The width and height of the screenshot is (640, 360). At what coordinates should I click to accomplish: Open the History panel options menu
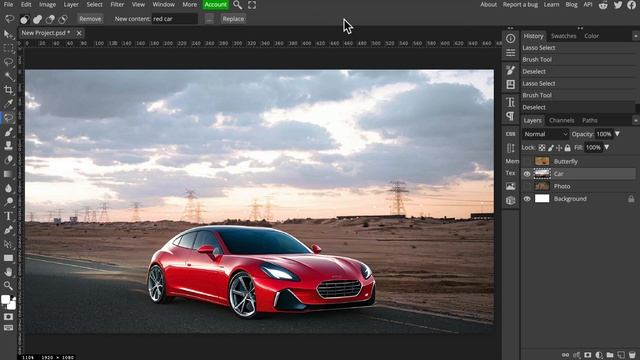(636, 36)
